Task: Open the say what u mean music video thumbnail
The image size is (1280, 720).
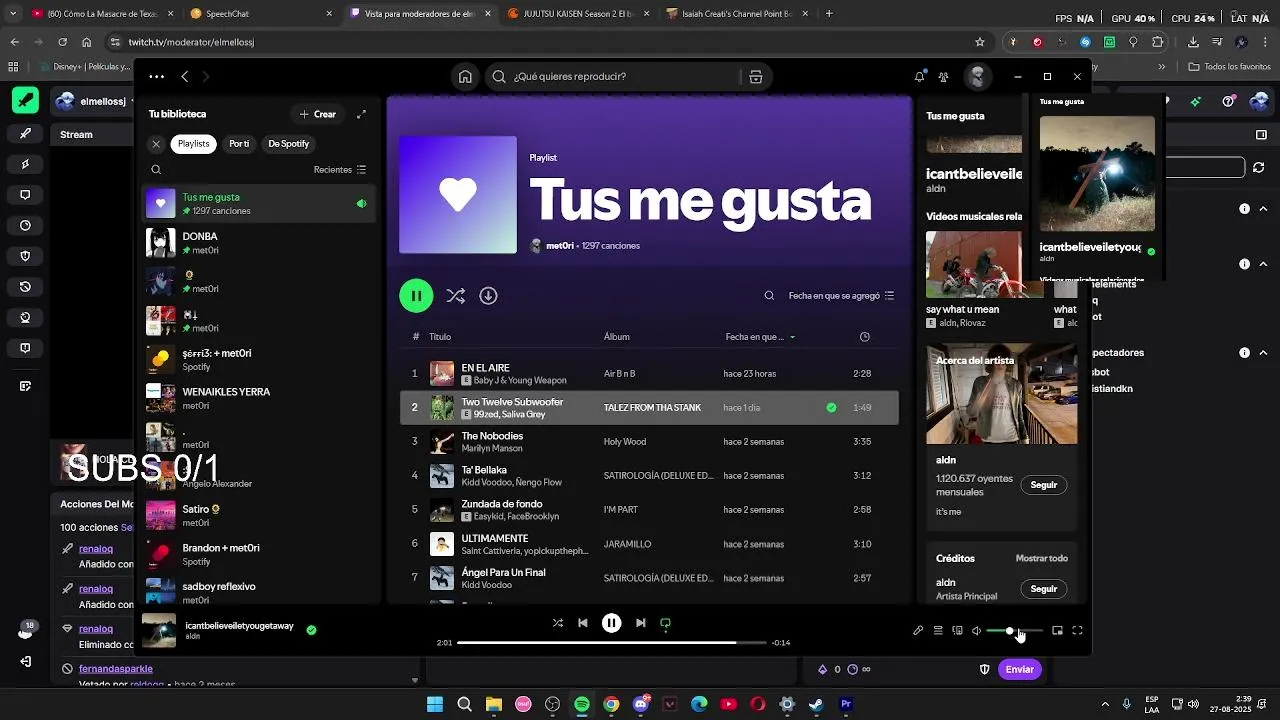Action: click(x=974, y=265)
